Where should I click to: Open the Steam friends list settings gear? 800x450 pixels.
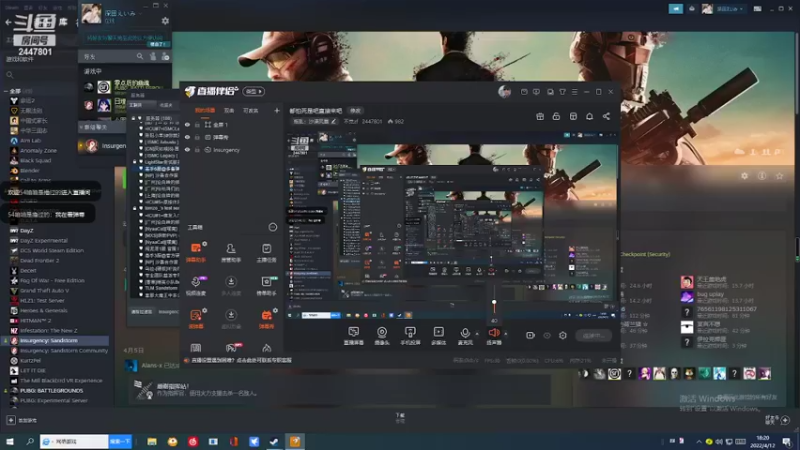[x=165, y=21]
